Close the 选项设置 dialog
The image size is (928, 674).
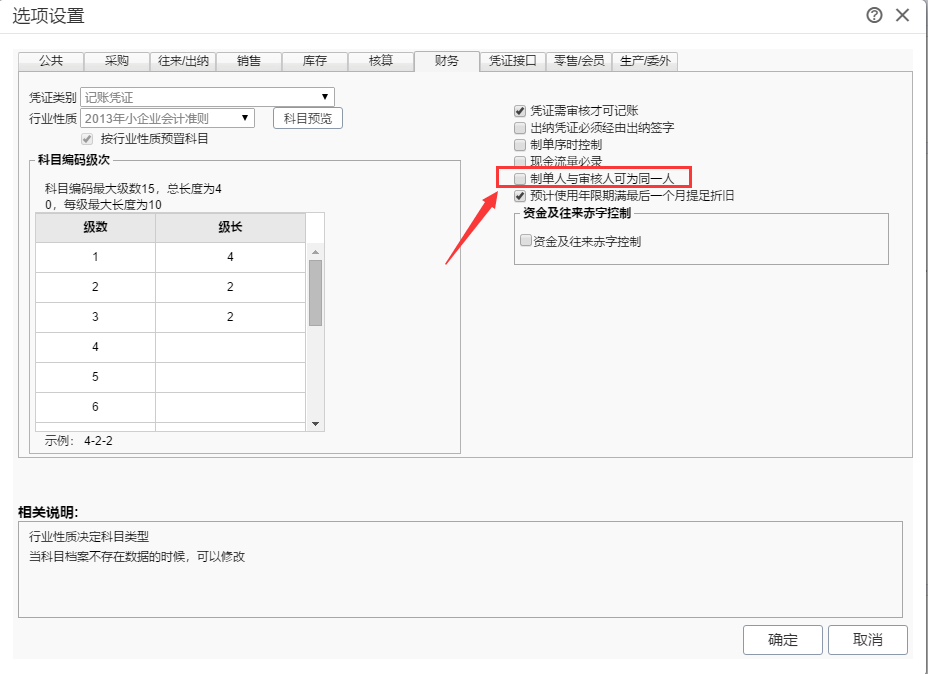click(903, 15)
